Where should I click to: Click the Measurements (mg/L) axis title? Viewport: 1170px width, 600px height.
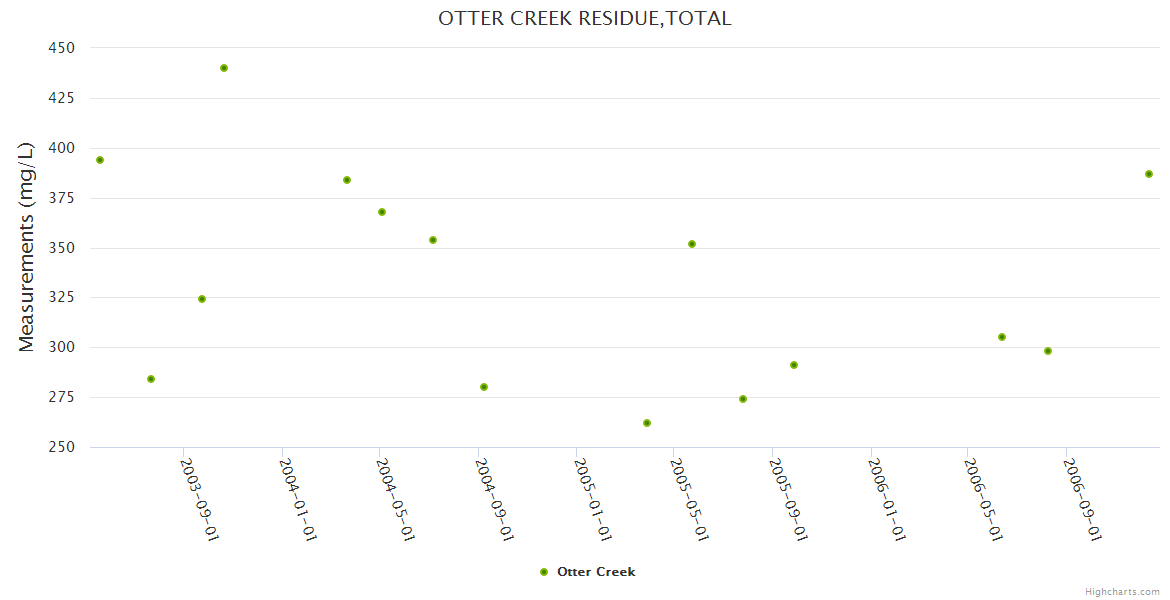27,246
